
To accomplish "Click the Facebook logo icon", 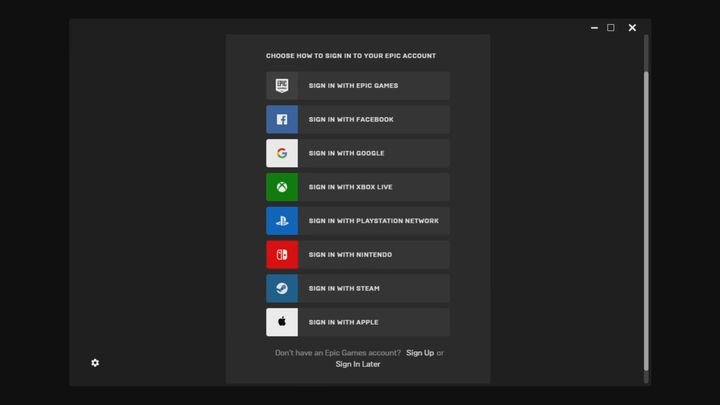I will [x=282, y=119].
